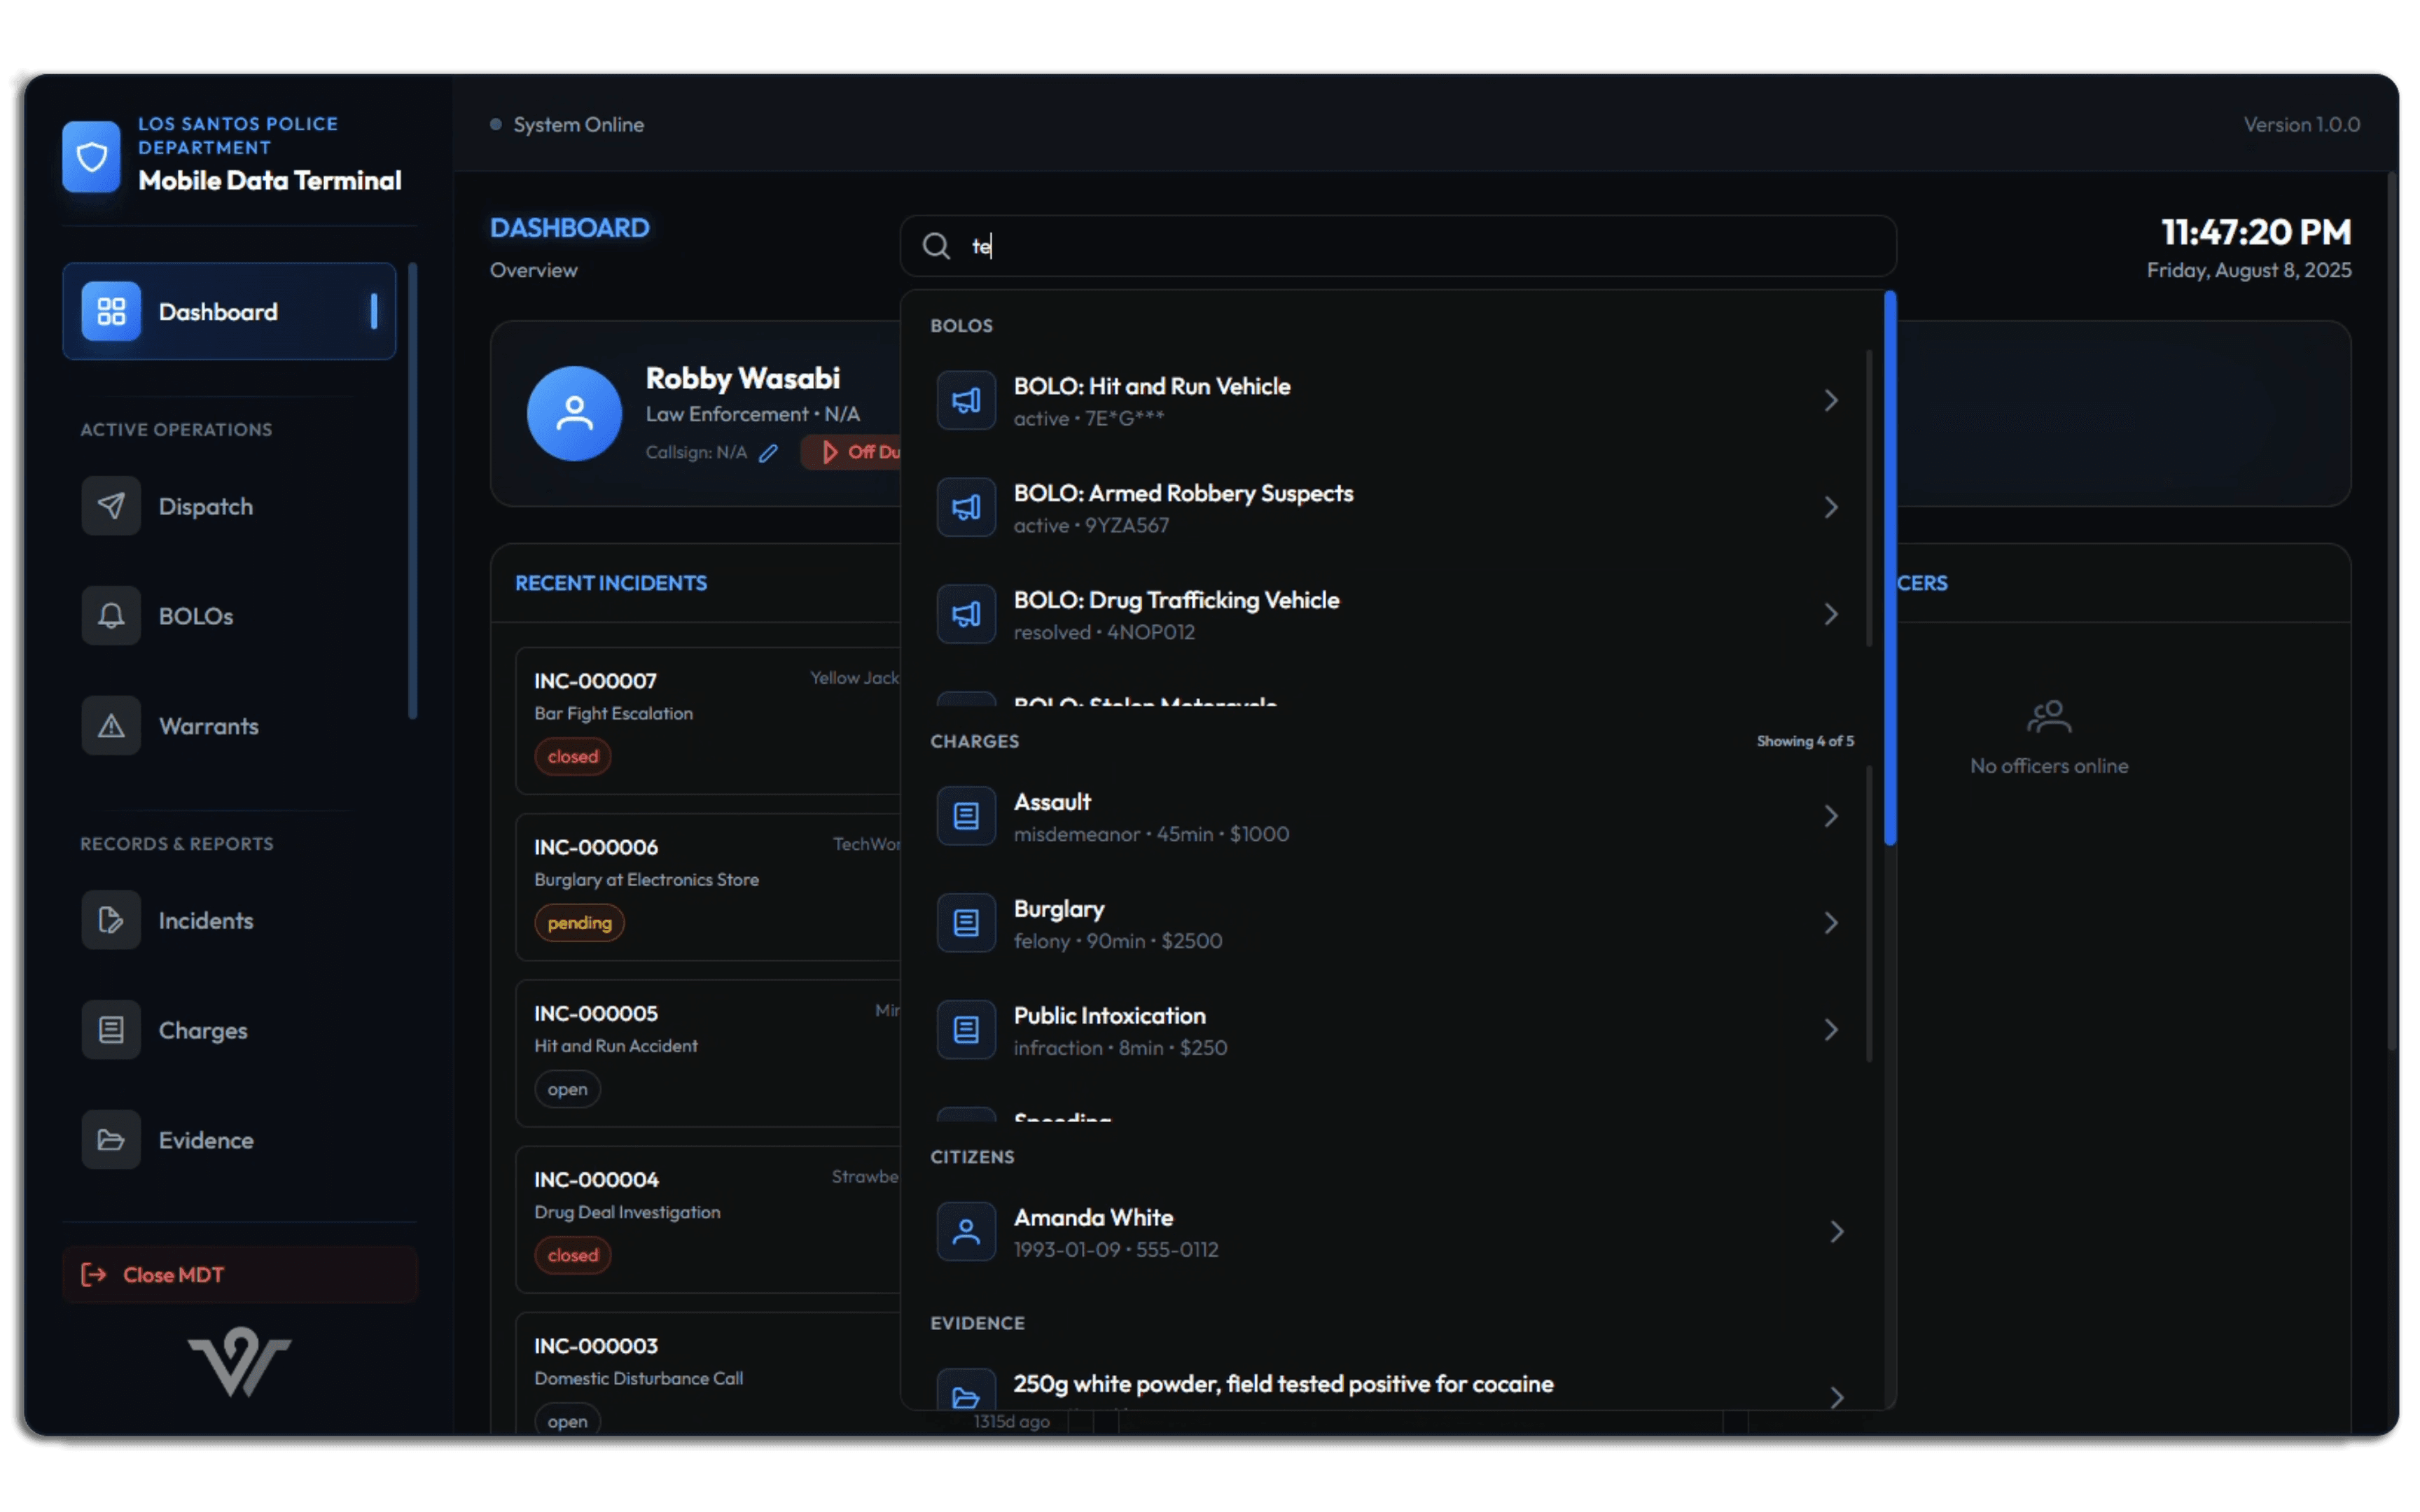Select the Burglary charge result
The width and height of the screenshot is (2420, 1512).
point(1391,924)
